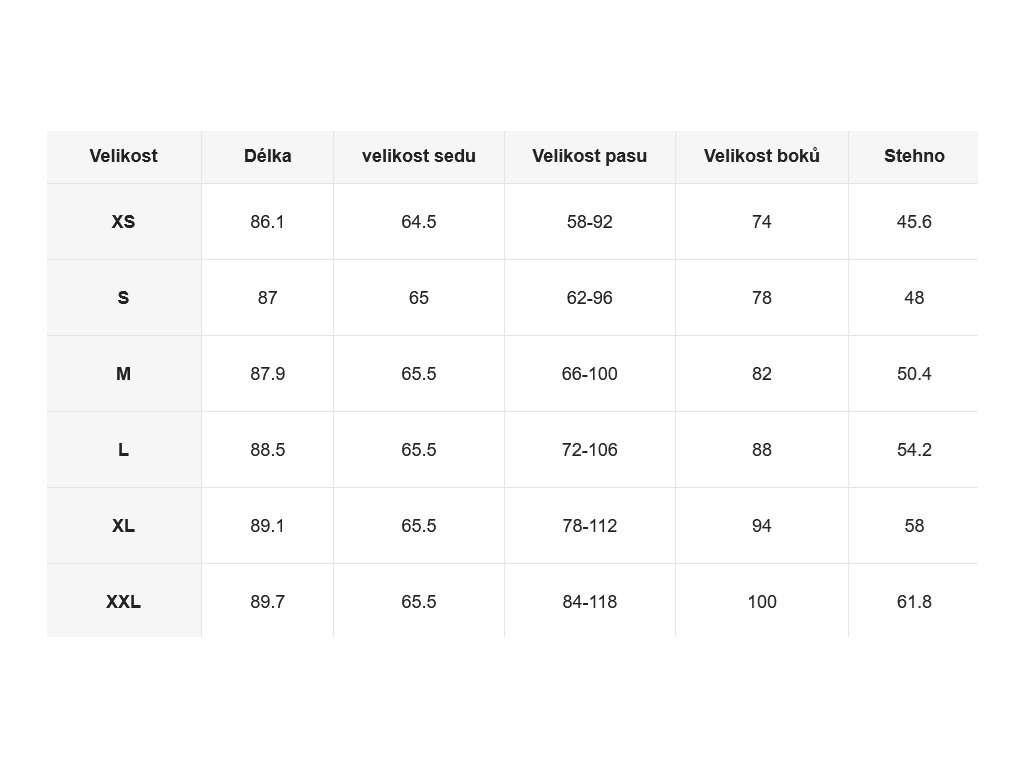Click the hip value 100

click(761, 601)
